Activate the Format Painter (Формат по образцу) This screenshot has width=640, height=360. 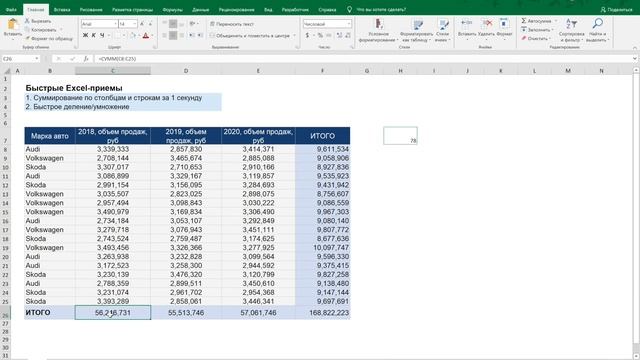(49, 38)
